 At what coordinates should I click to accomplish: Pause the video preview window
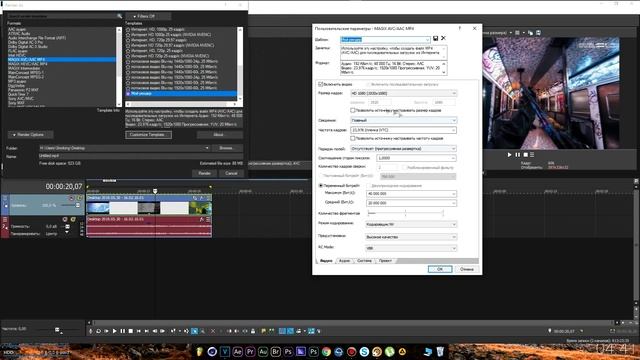(518, 155)
